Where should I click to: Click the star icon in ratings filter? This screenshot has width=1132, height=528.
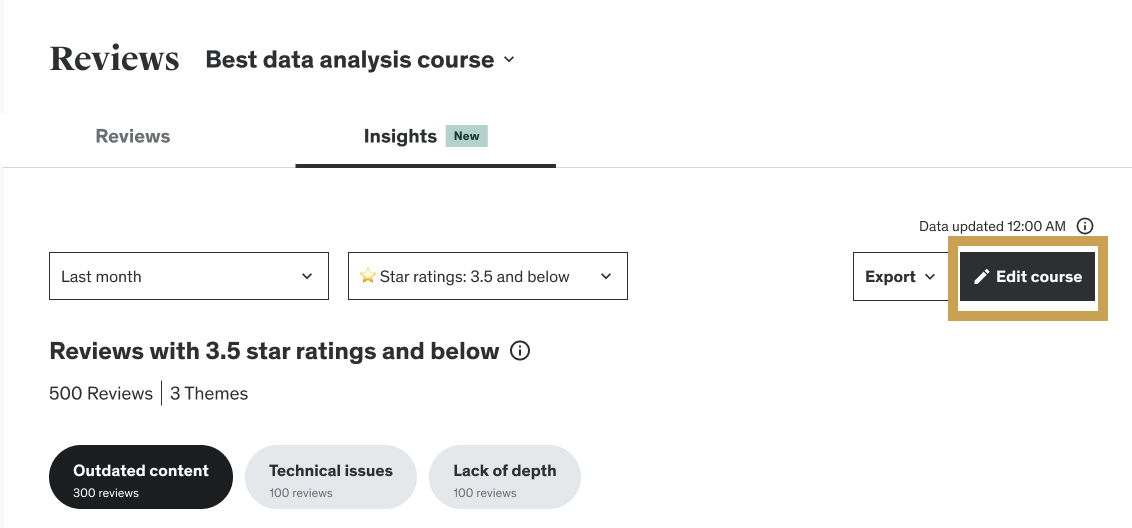367,277
